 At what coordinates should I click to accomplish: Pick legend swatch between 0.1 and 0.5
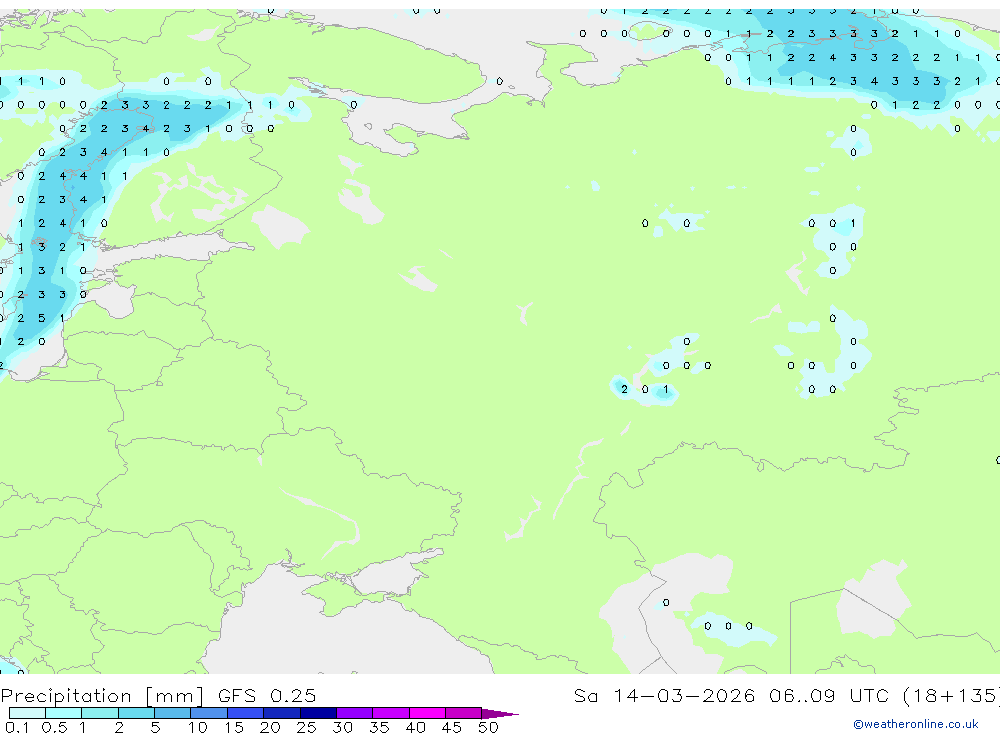click(27, 713)
